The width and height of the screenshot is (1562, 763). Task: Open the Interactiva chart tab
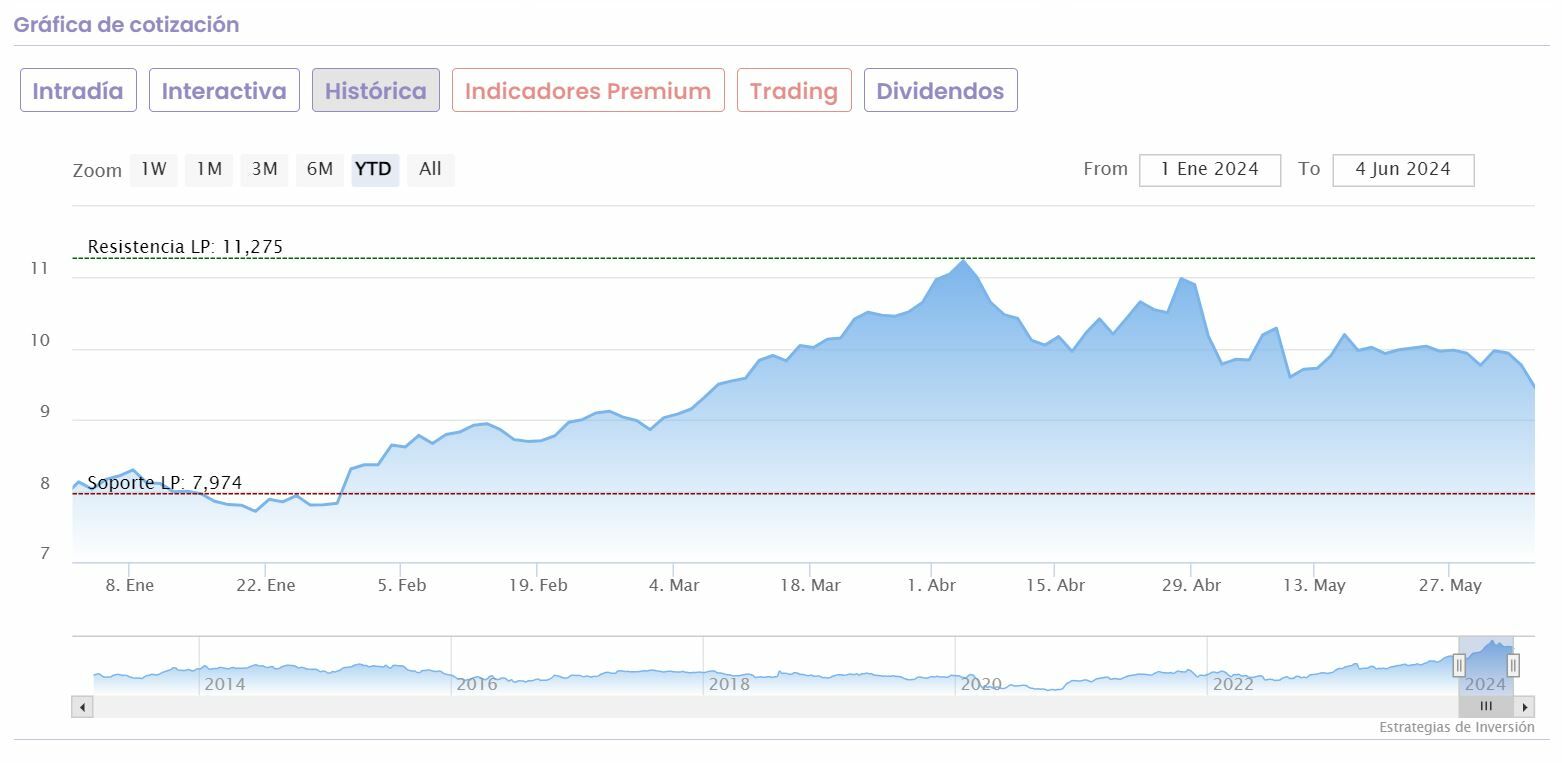[224, 91]
